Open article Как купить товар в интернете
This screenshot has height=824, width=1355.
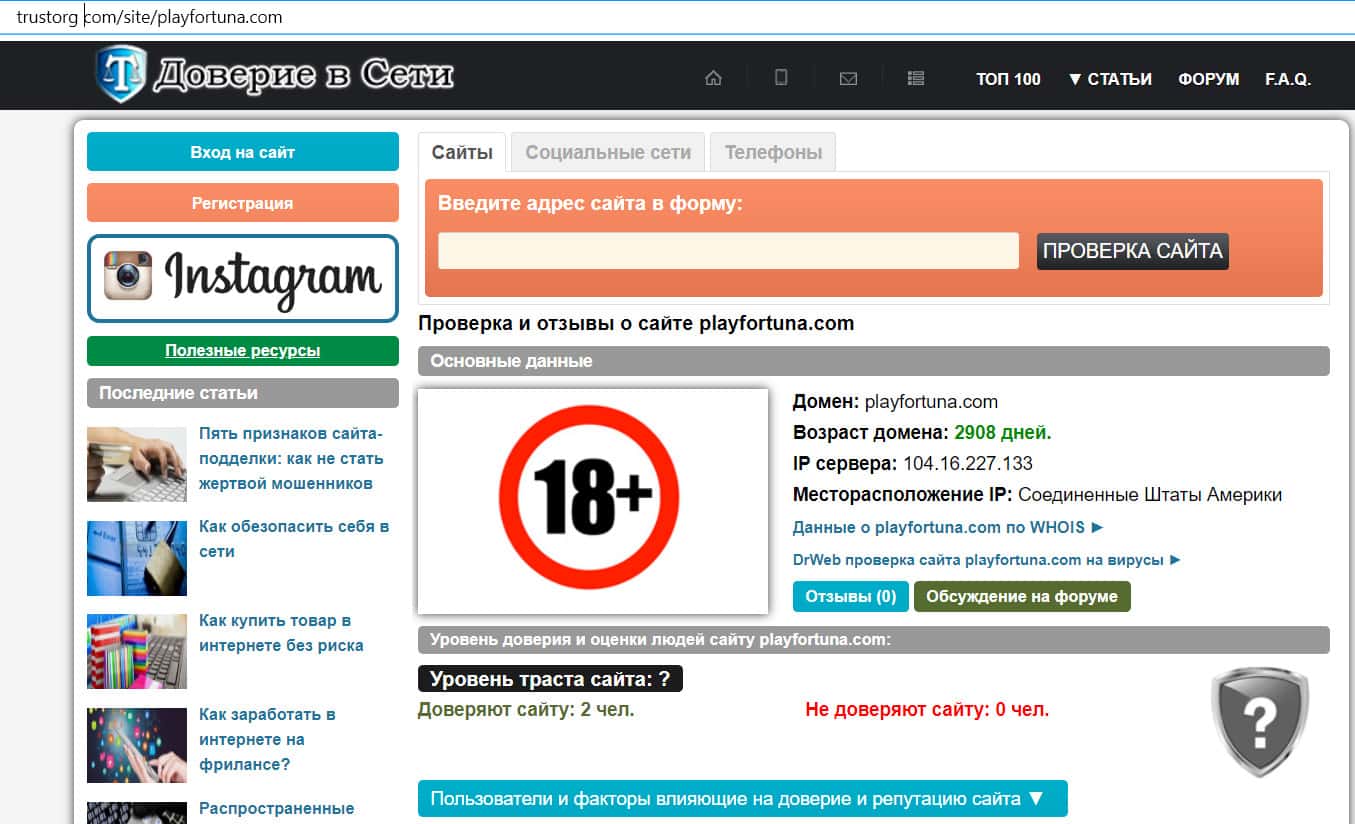pos(281,633)
